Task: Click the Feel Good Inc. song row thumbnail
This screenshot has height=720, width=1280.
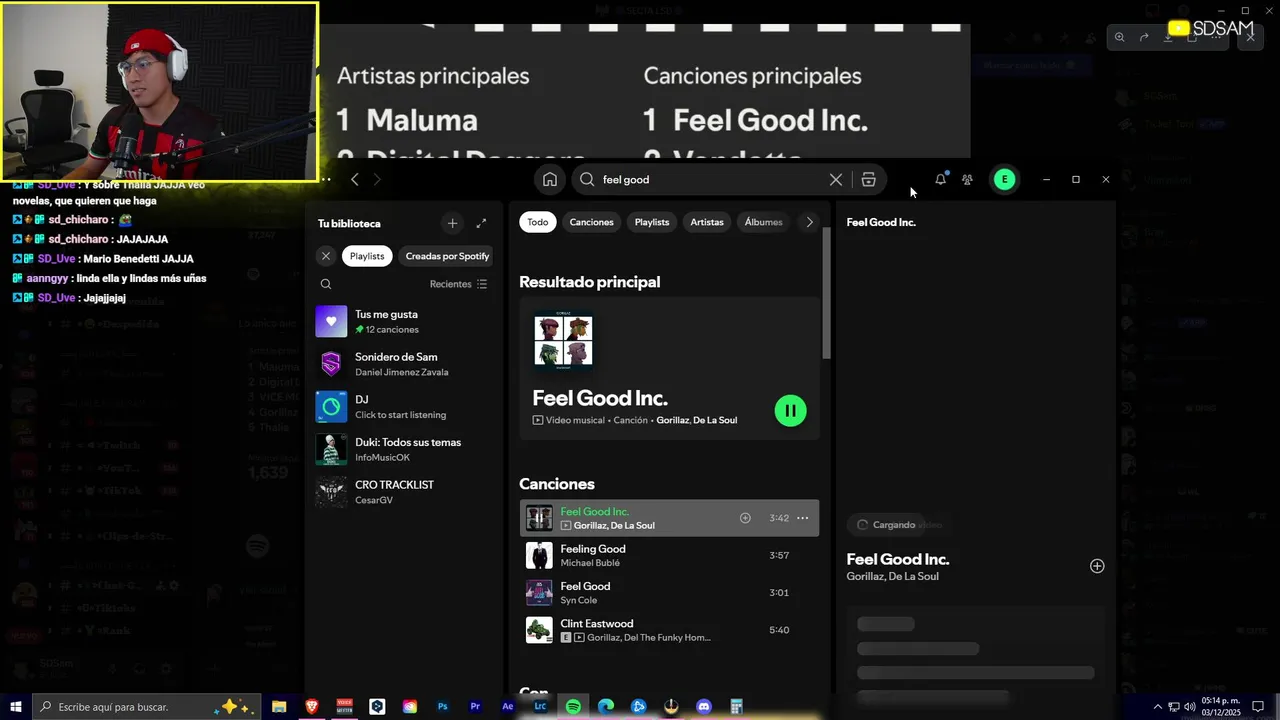Action: [x=539, y=518]
